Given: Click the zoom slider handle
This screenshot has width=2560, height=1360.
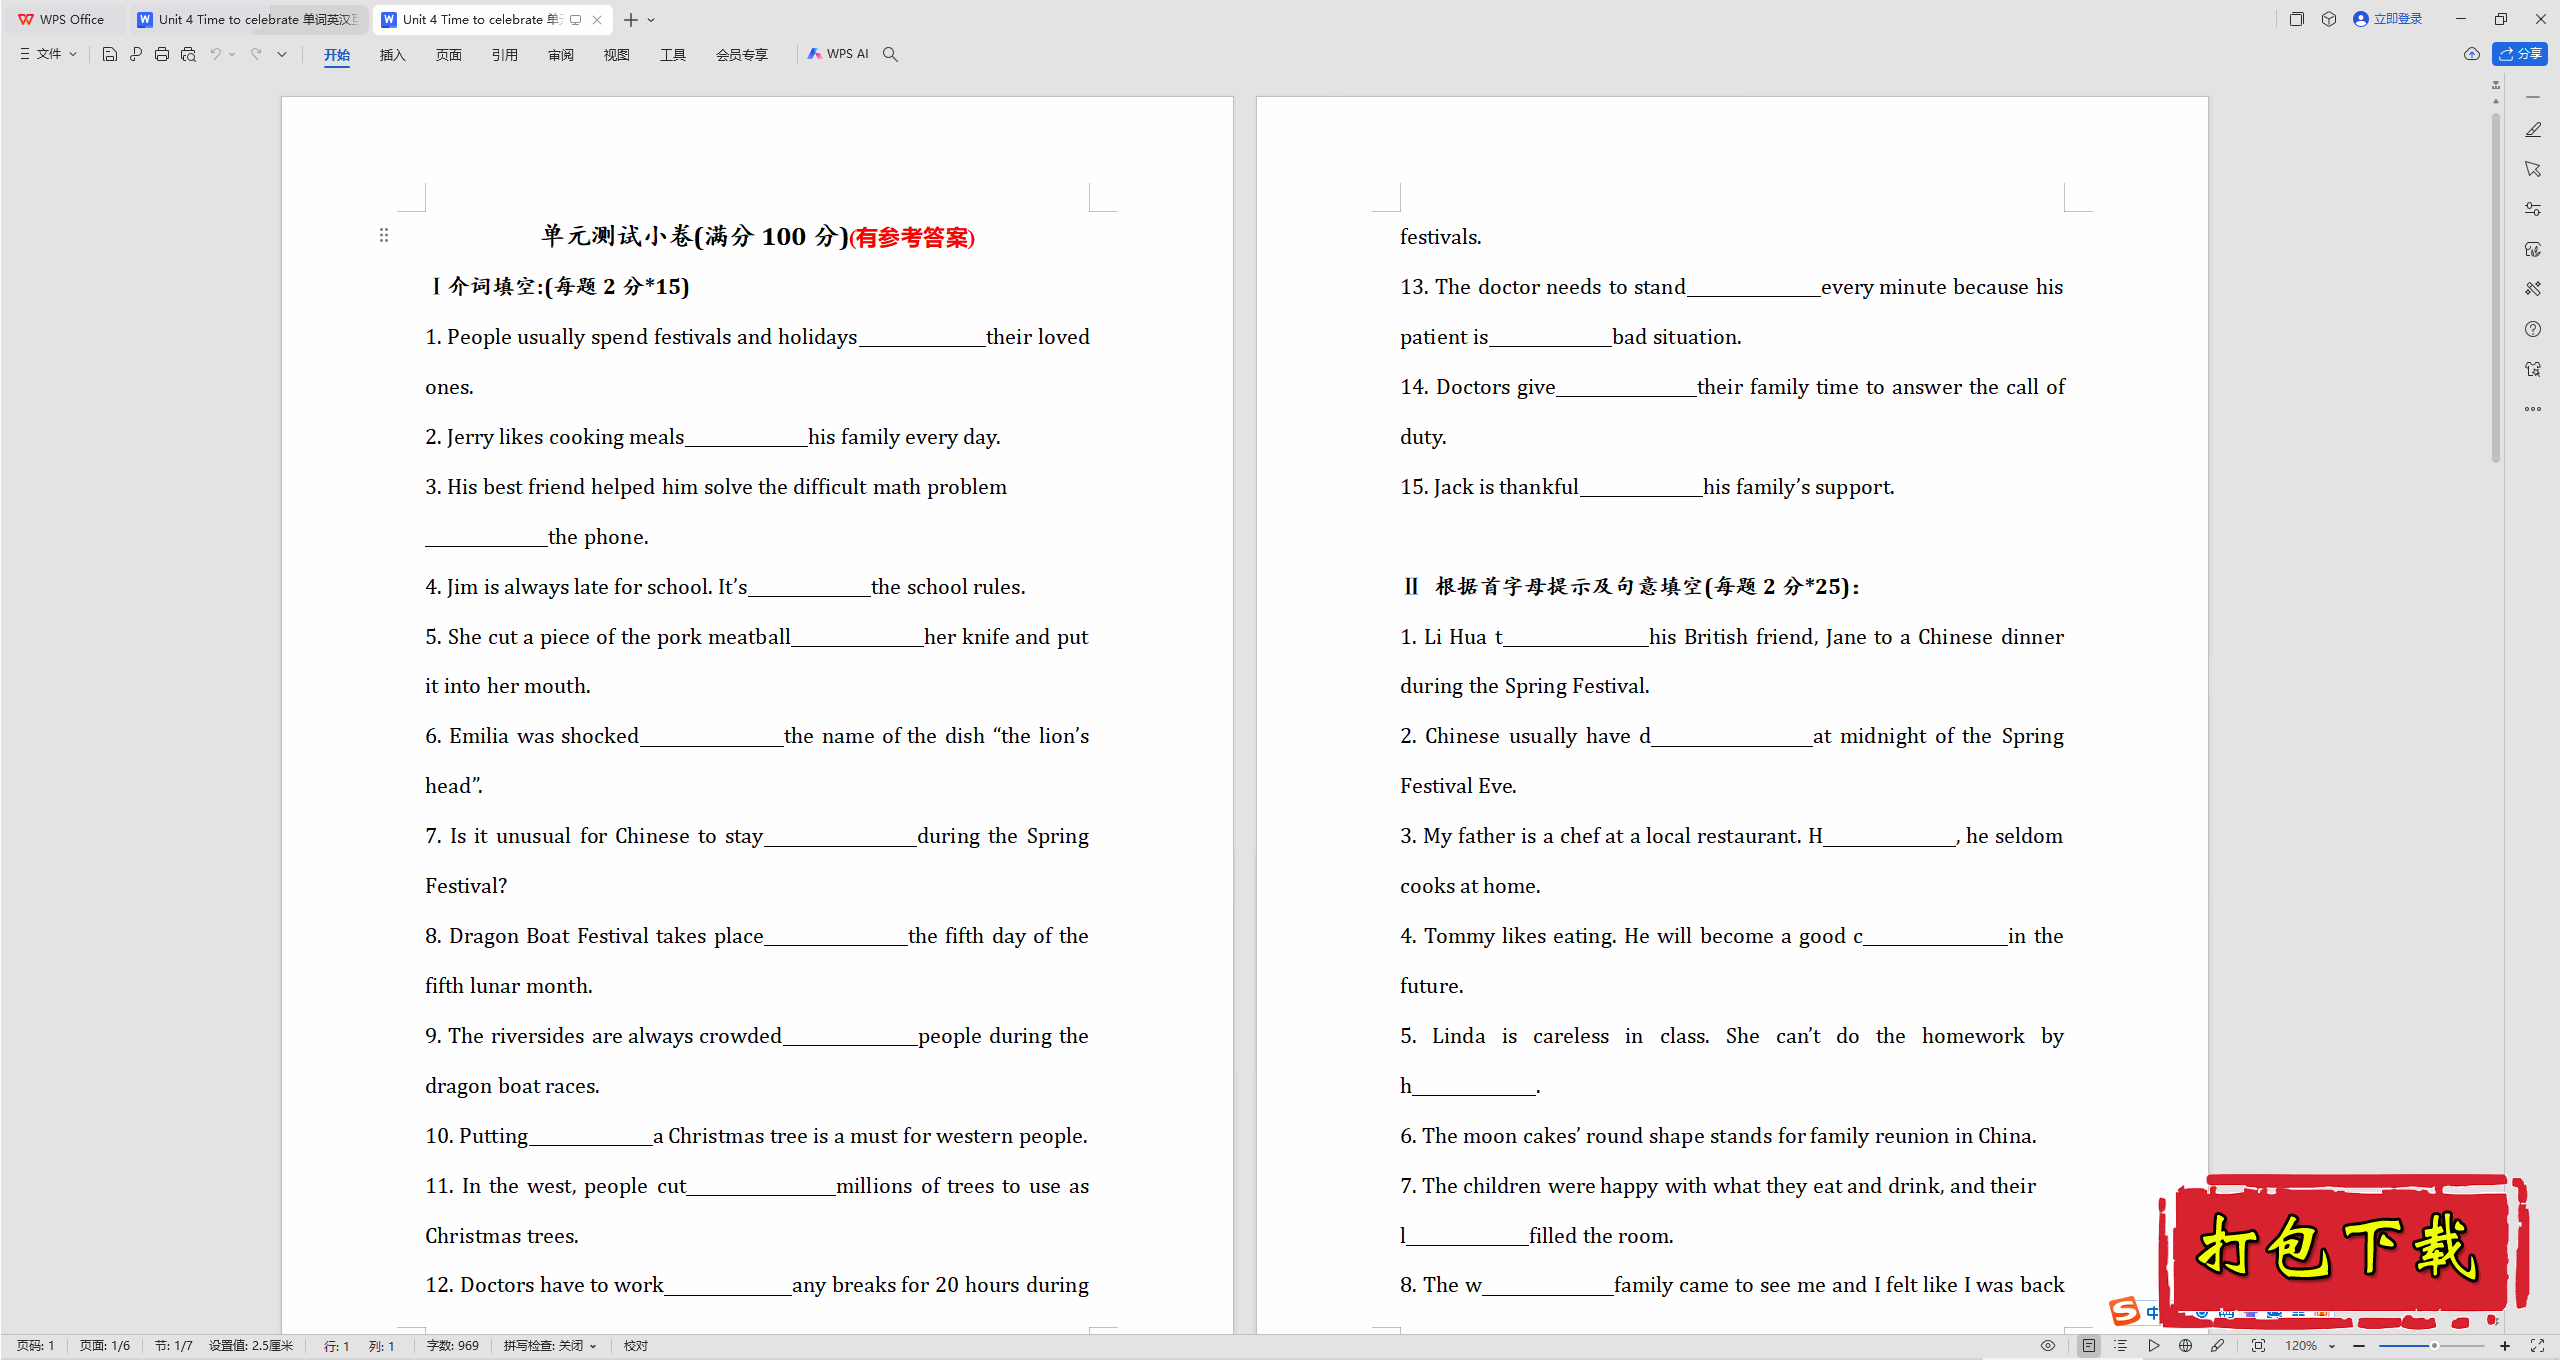Looking at the screenshot, I should (x=2434, y=1346).
